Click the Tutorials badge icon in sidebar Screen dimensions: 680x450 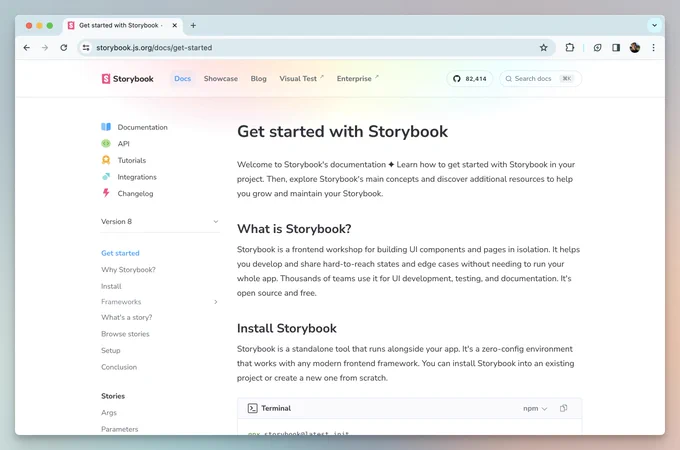coord(106,160)
